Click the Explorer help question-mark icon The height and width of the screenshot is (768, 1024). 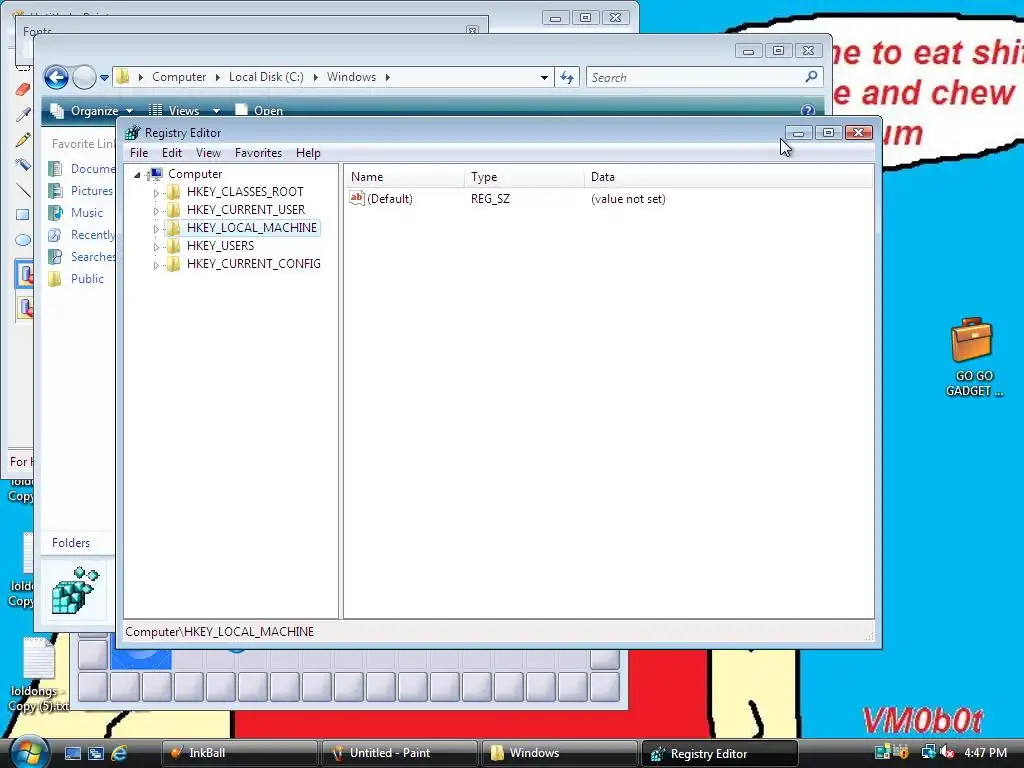[808, 110]
